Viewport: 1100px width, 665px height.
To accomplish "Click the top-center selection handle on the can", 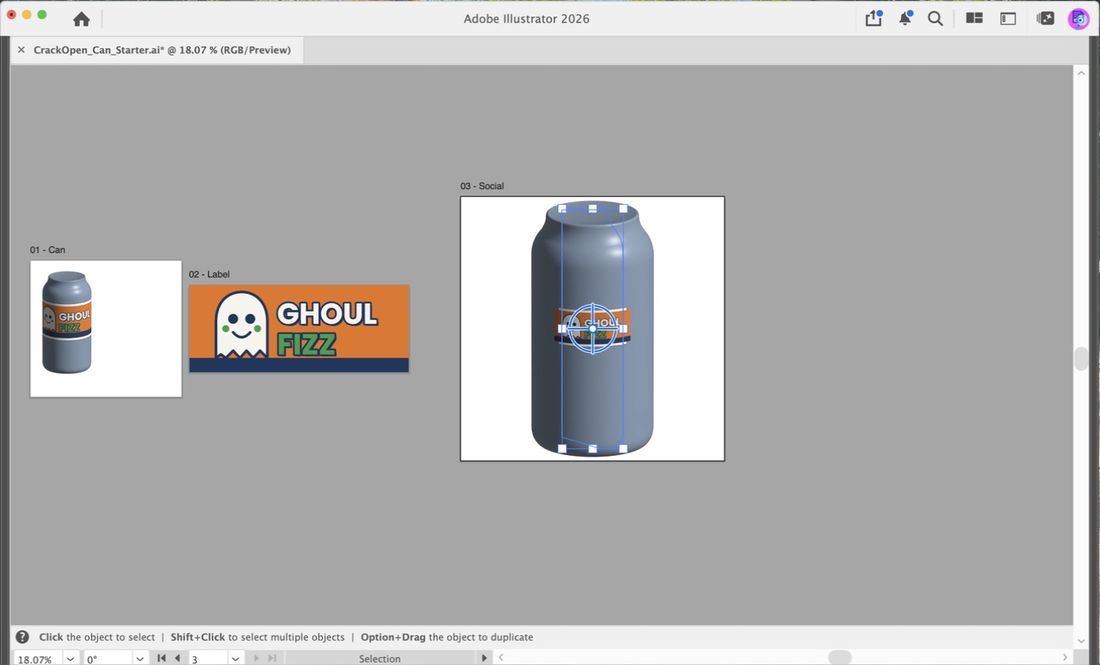I will [593, 208].
